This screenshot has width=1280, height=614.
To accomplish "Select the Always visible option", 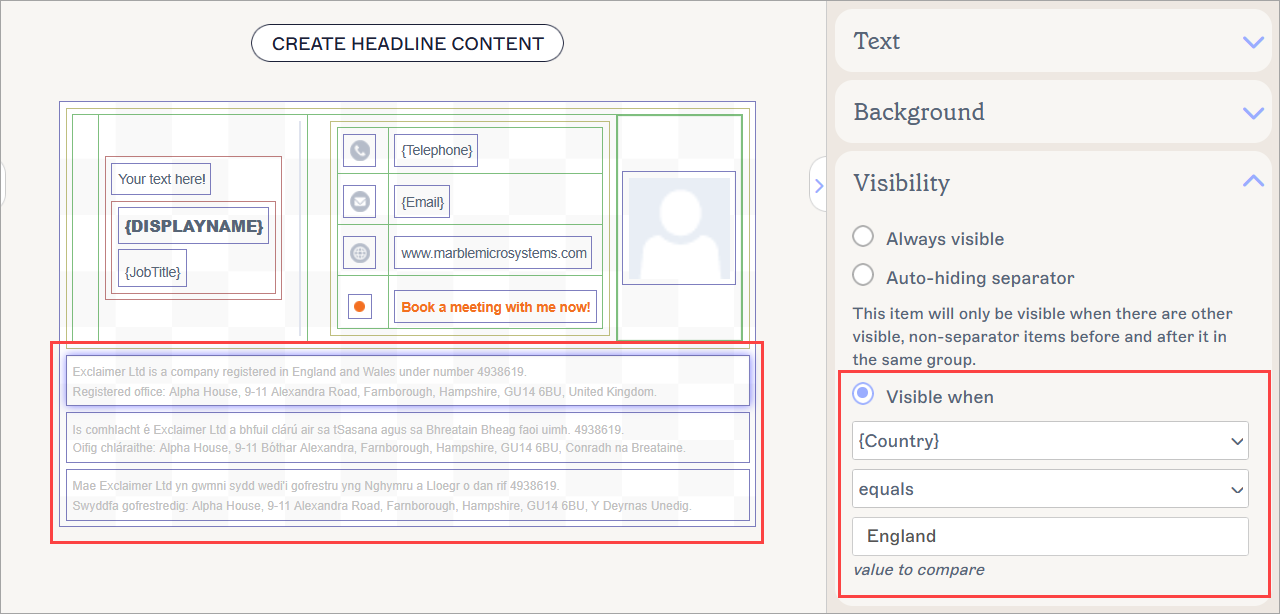I will click(862, 238).
